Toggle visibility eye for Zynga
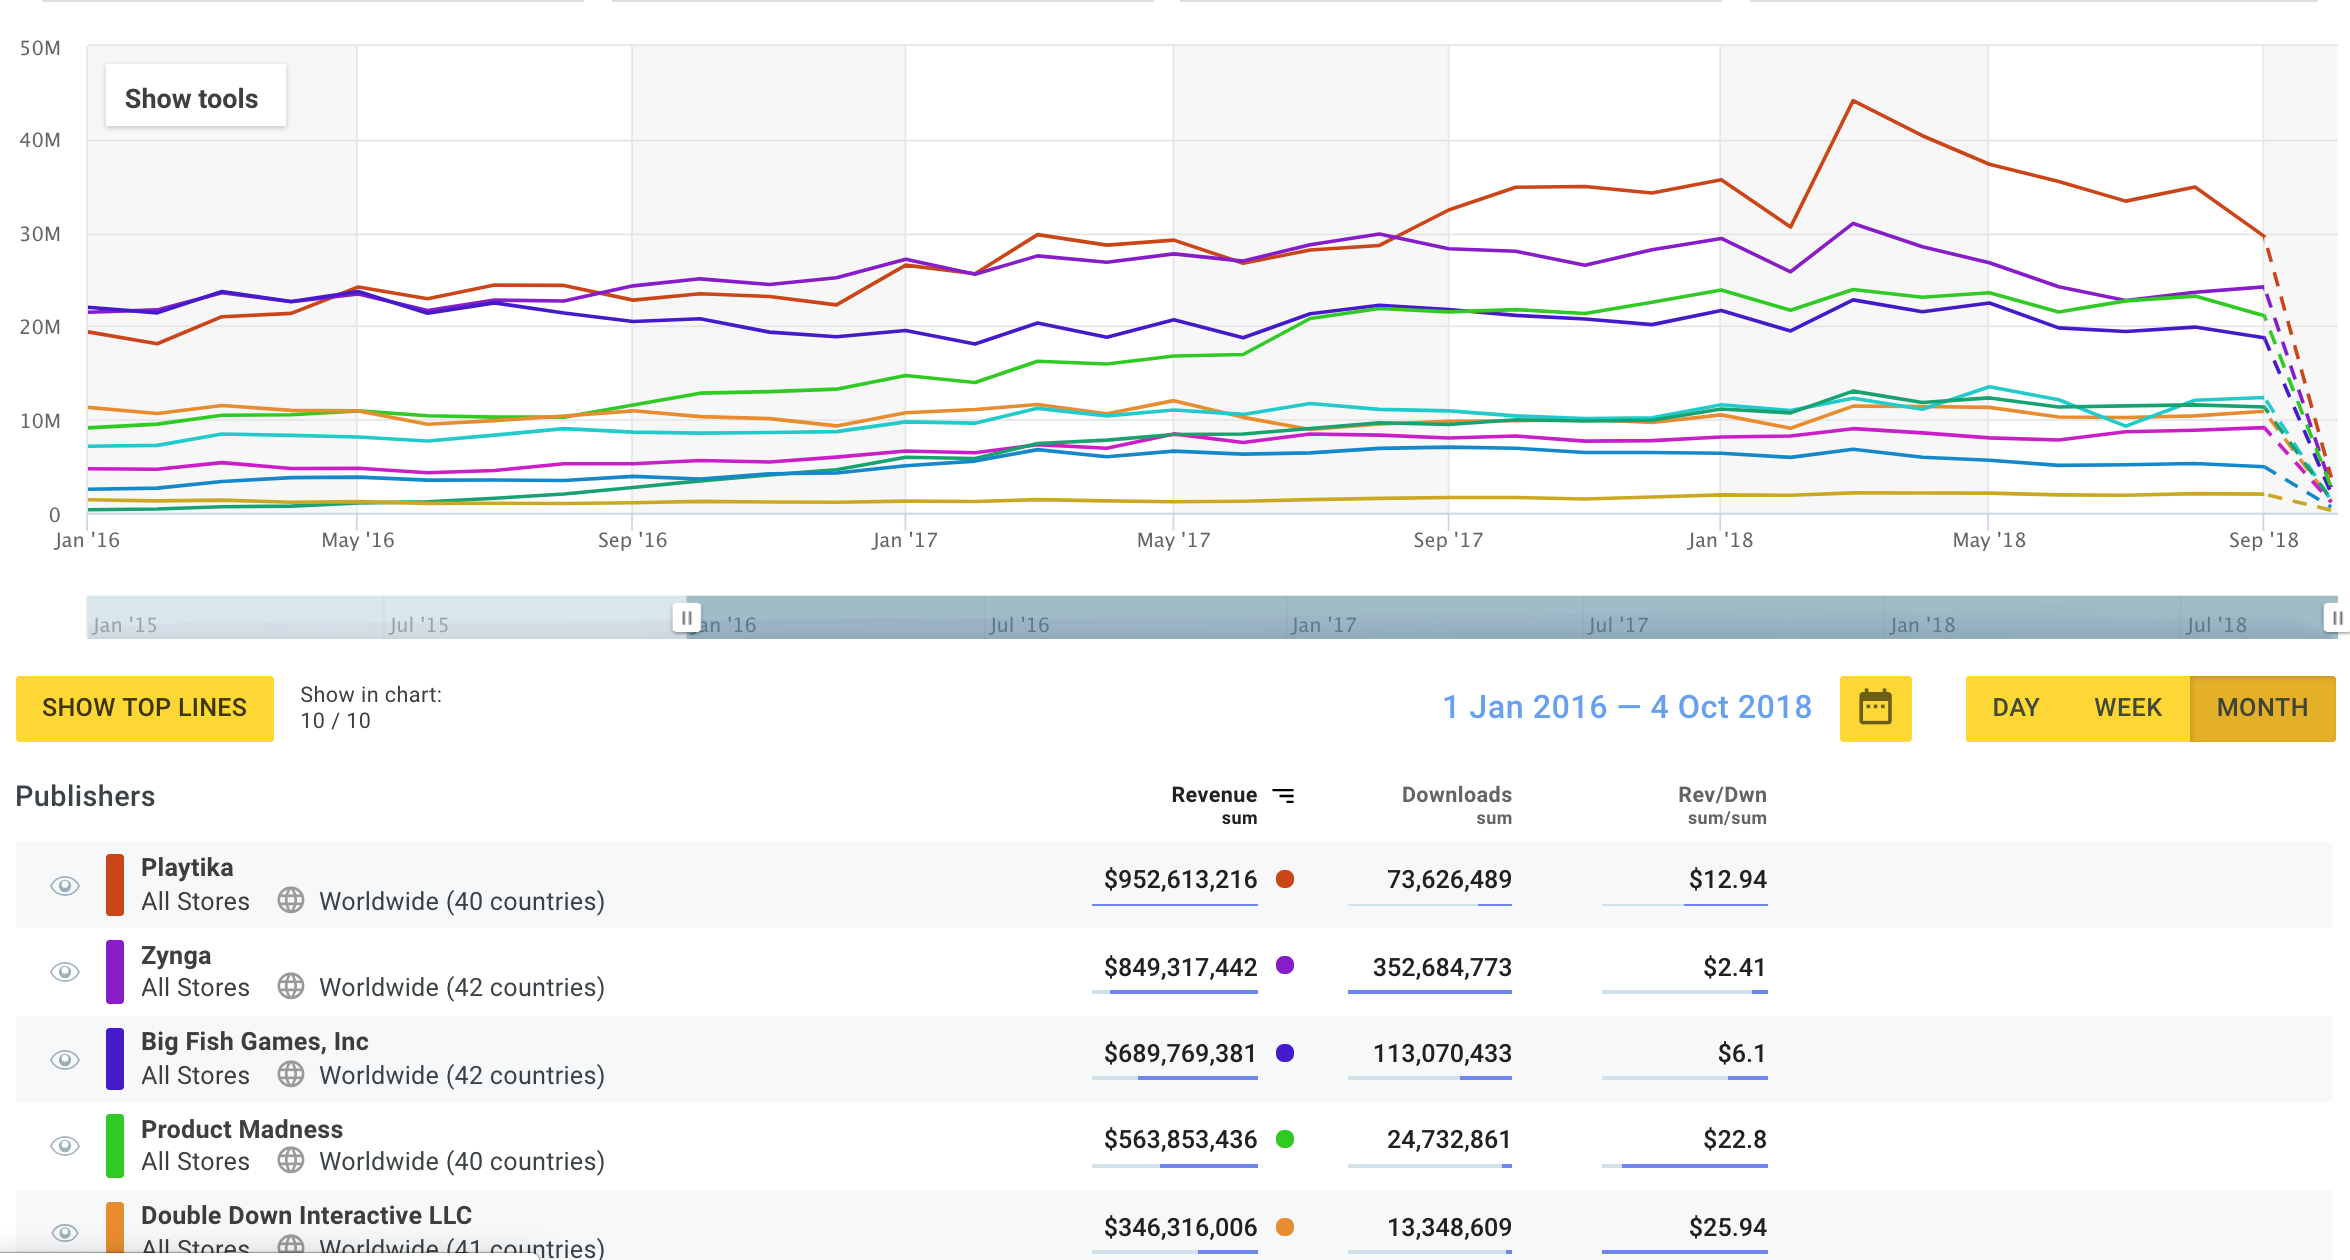Viewport: 2350px width, 1260px height. (65, 972)
